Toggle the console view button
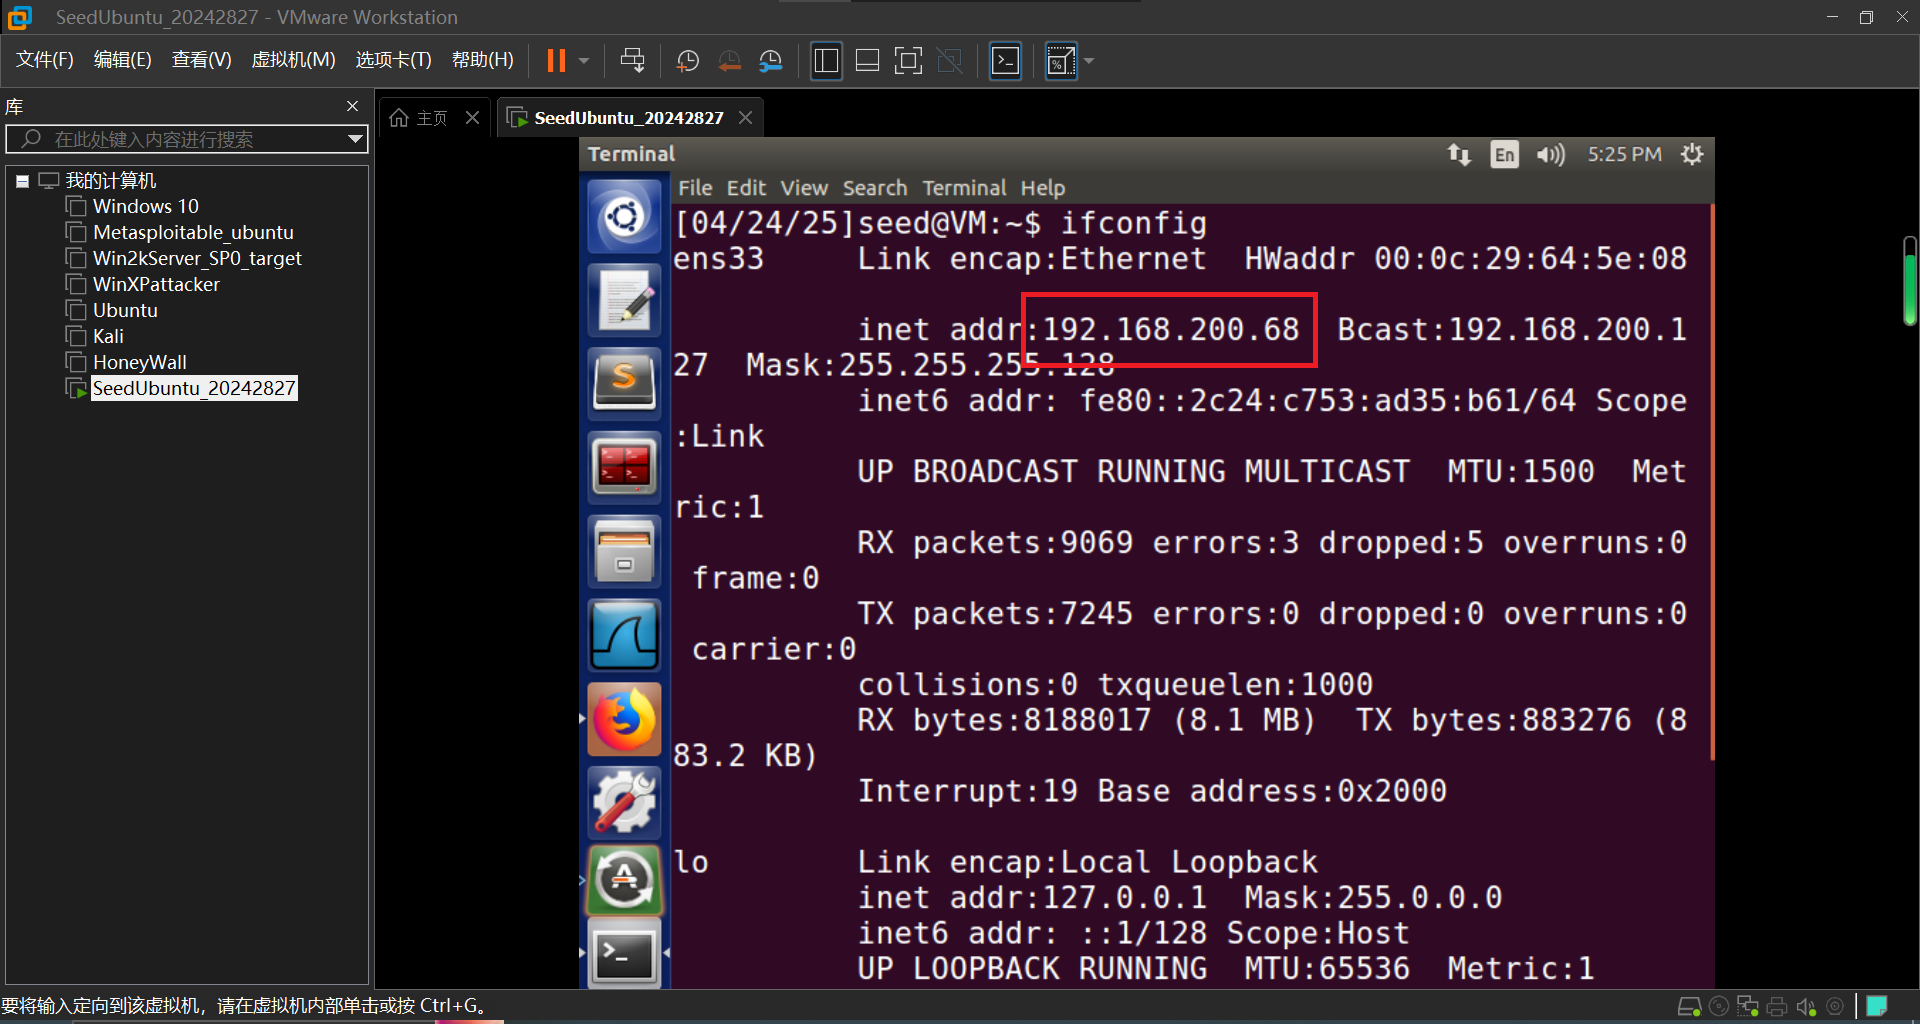 (1005, 61)
